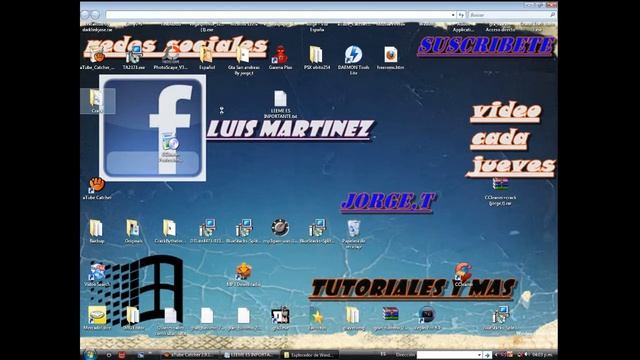Image resolution: width=640 pixels, height=360 pixels.
Task: Open the favoritos star icon
Action: point(317,318)
